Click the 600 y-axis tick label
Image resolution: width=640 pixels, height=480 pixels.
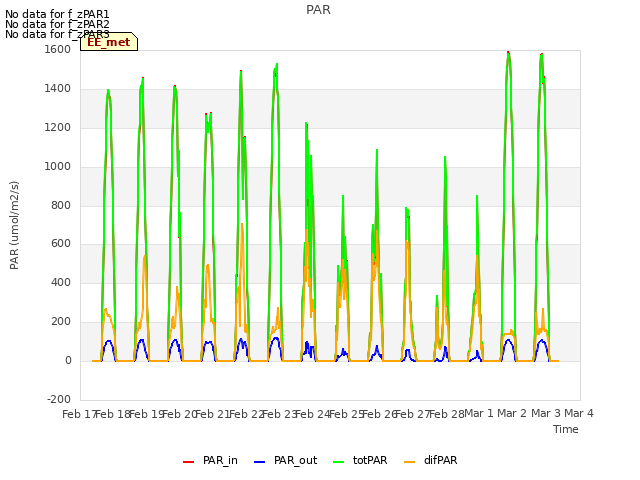pyautogui.click(x=61, y=244)
